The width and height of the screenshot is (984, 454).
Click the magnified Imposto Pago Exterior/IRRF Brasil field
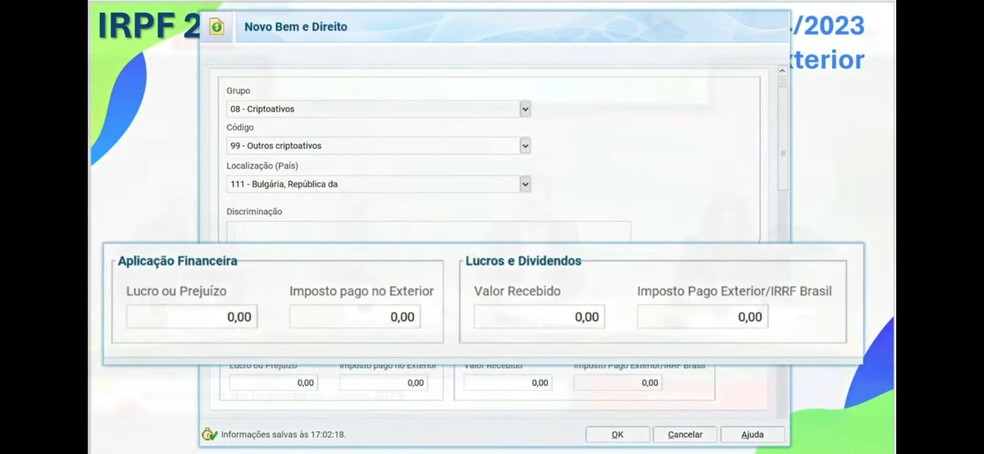click(x=702, y=317)
